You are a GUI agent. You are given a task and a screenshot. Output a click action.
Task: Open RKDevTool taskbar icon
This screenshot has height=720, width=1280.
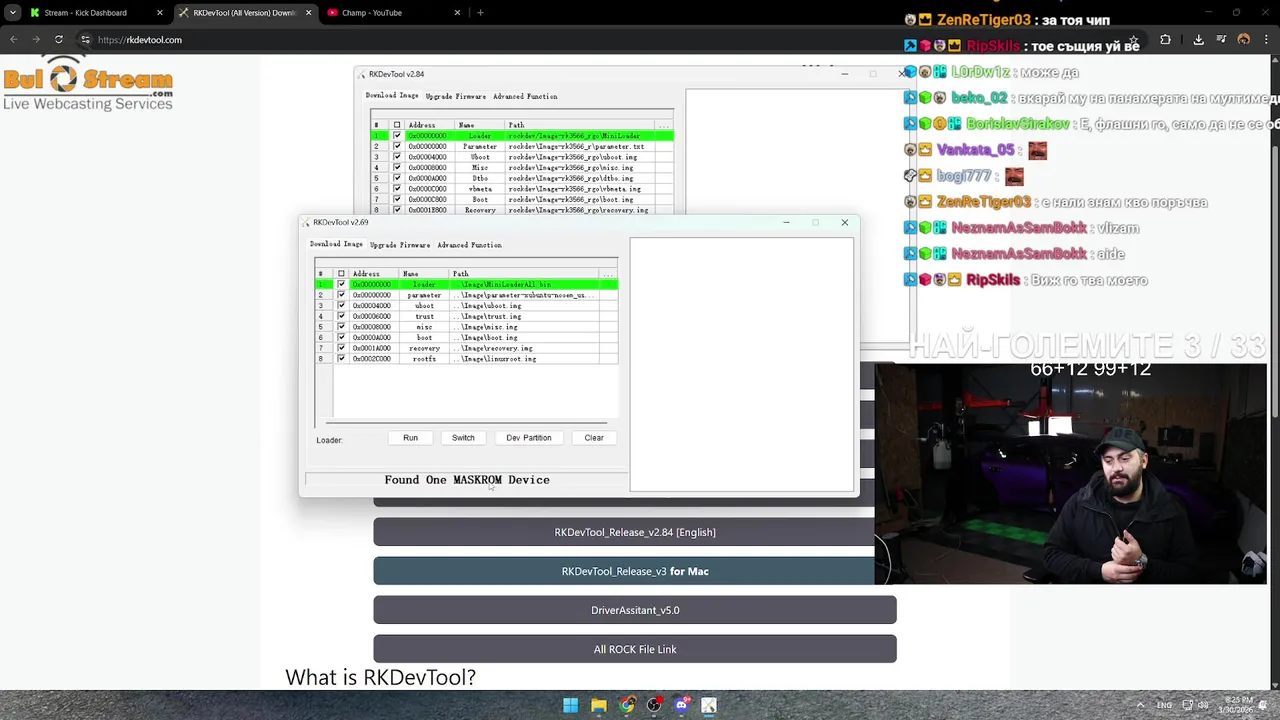pos(709,705)
